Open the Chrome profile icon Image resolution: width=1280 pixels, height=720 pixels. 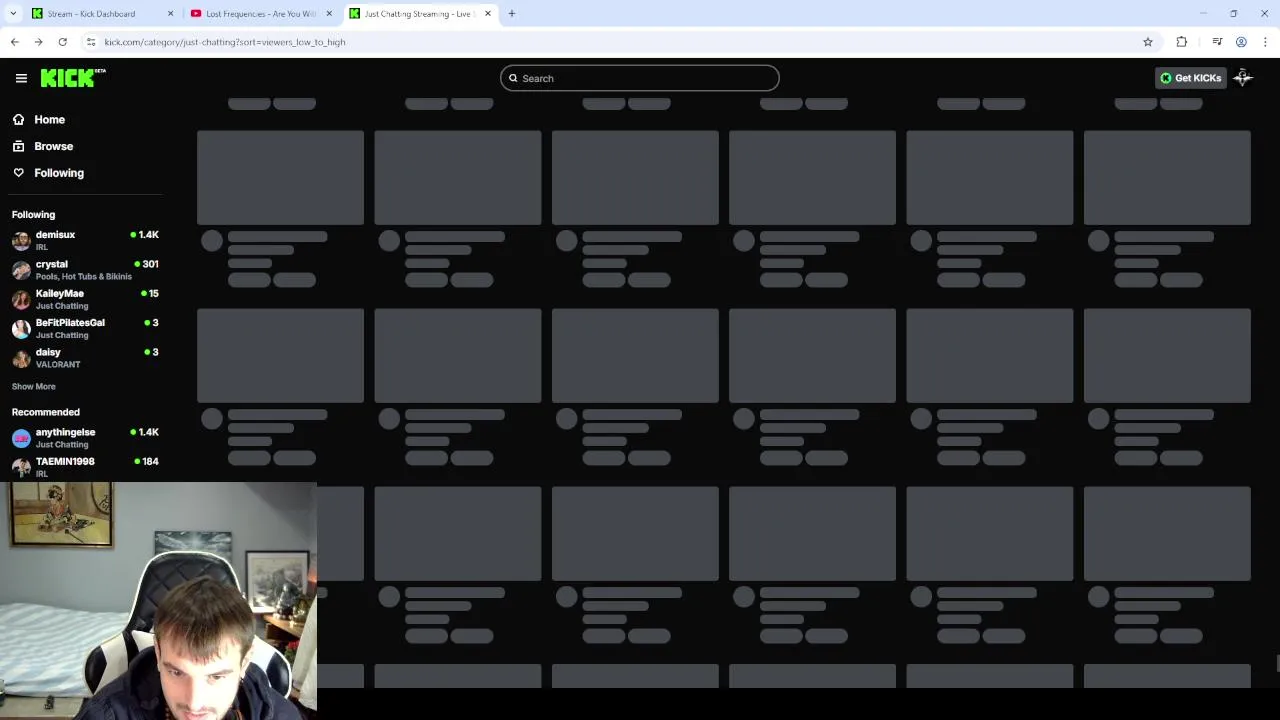click(1241, 42)
